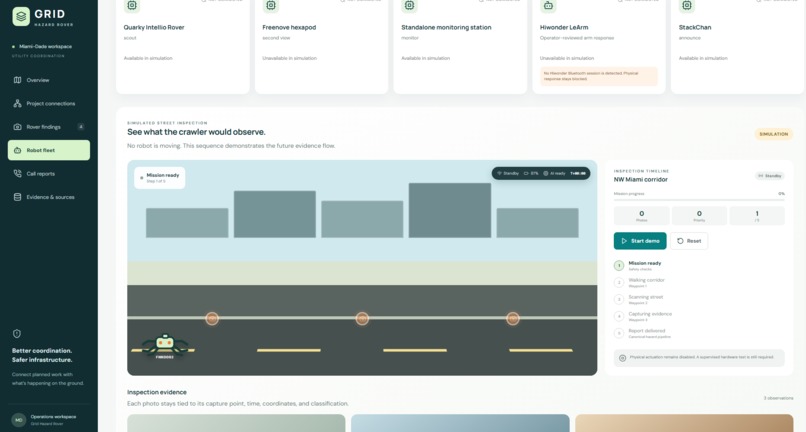Viewport: 806px width, 432px height.
Task: Click the Priority counter tile
Action: click(x=699, y=215)
